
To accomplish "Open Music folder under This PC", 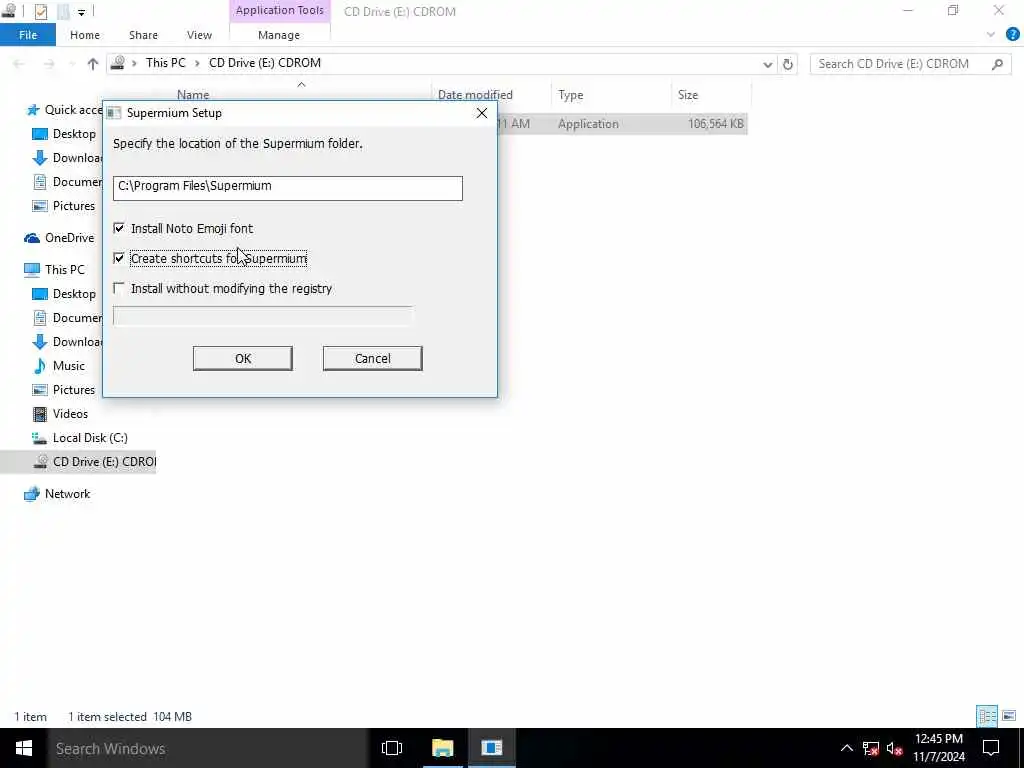I will click(69, 366).
